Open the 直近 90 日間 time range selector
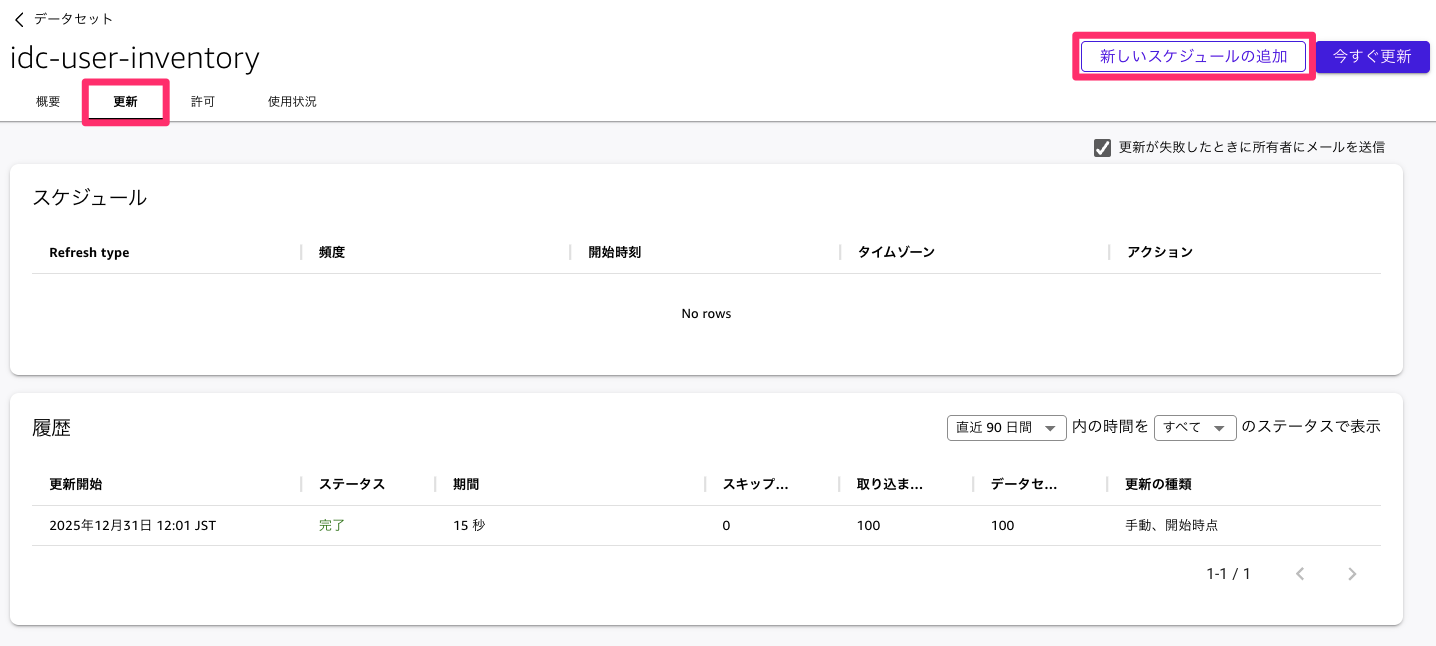 pyautogui.click(x=1006, y=427)
